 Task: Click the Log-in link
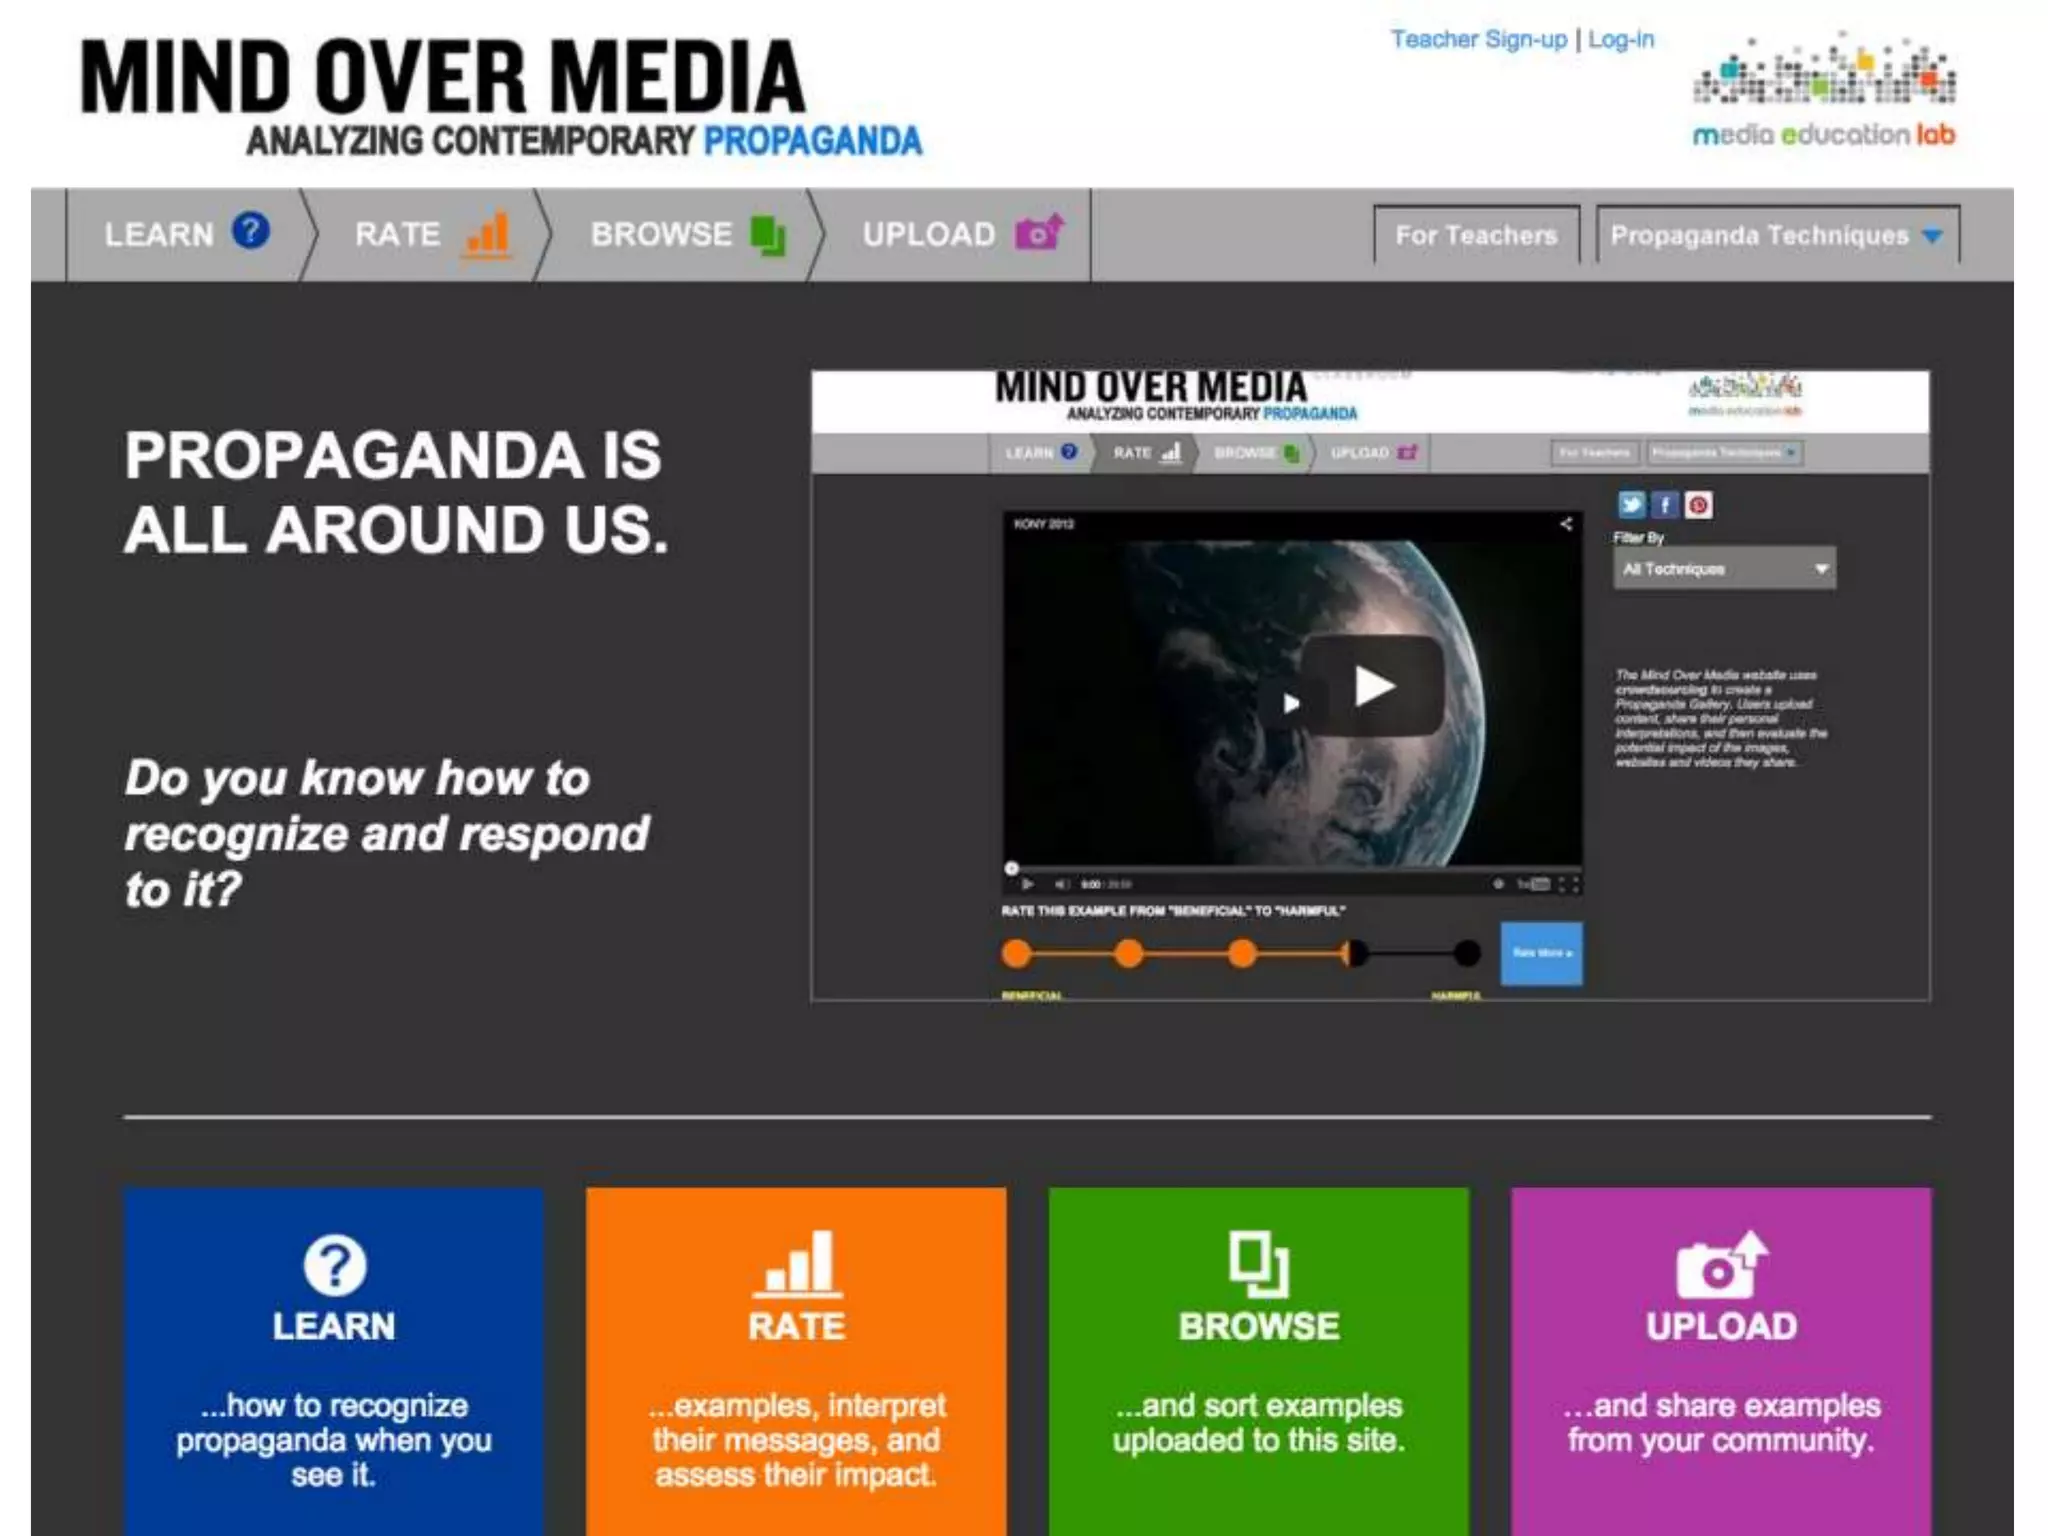pyautogui.click(x=1621, y=40)
